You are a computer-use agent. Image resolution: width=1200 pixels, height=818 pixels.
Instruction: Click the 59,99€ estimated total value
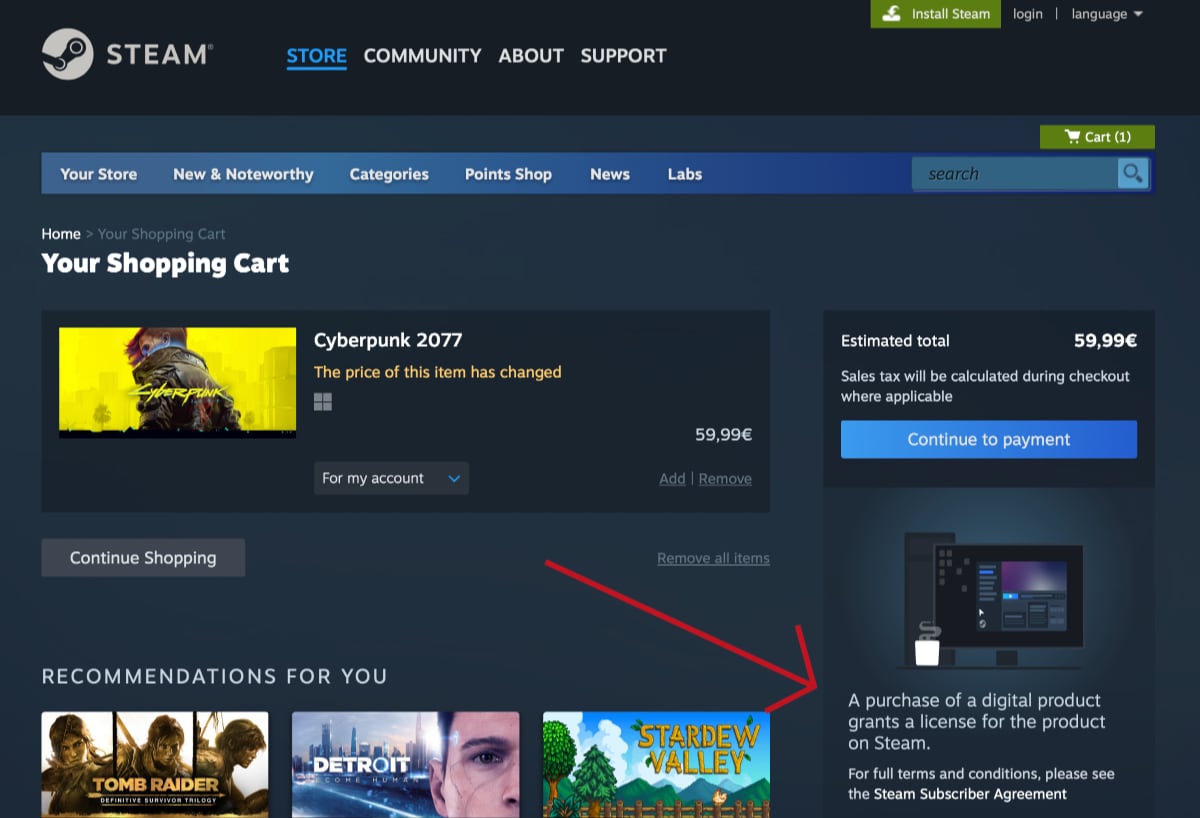(x=1105, y=340)
